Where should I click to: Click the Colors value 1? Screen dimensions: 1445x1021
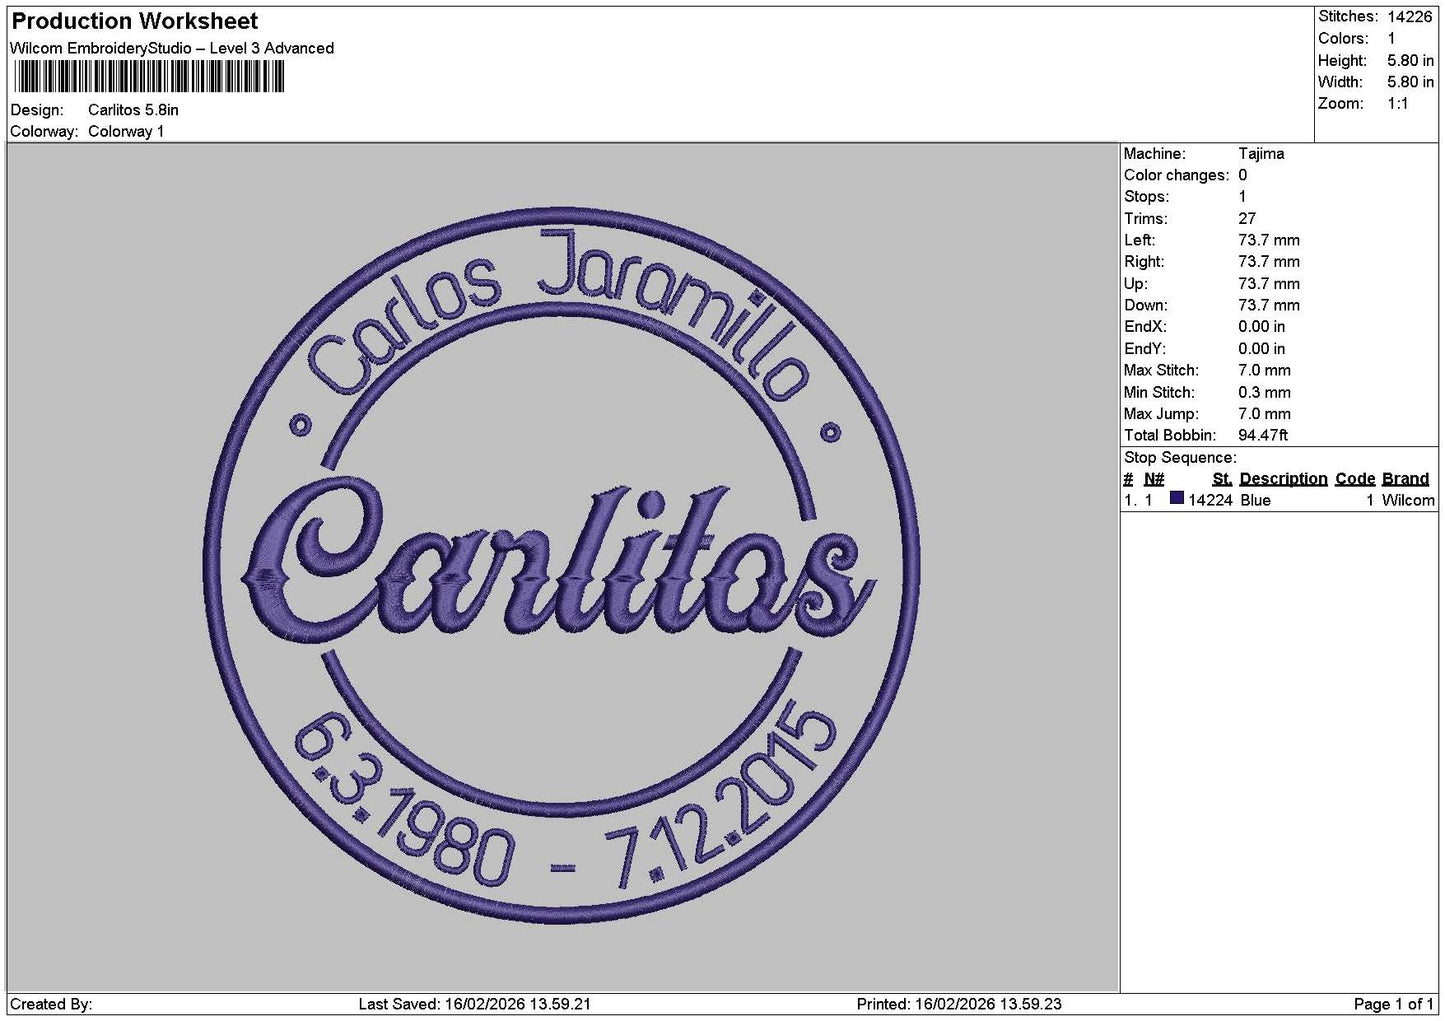[1391, 38]
